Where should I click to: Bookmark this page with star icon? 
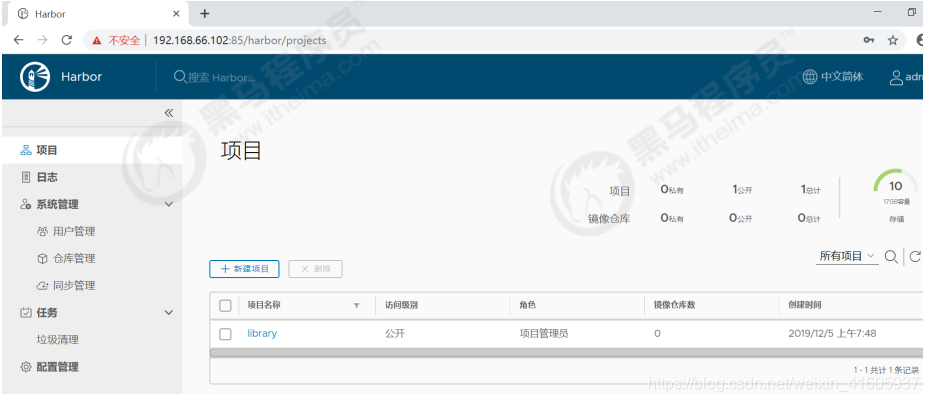tap(893, 40)
